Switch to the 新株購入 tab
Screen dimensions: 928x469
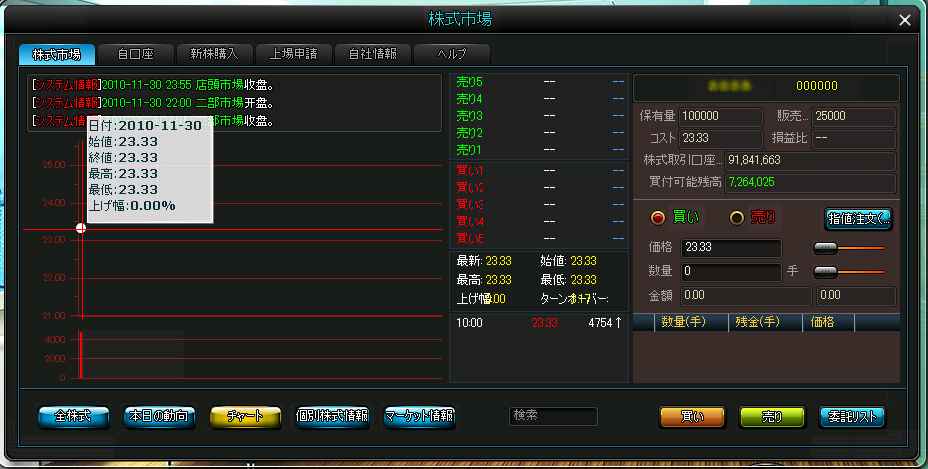pos(214,54)
